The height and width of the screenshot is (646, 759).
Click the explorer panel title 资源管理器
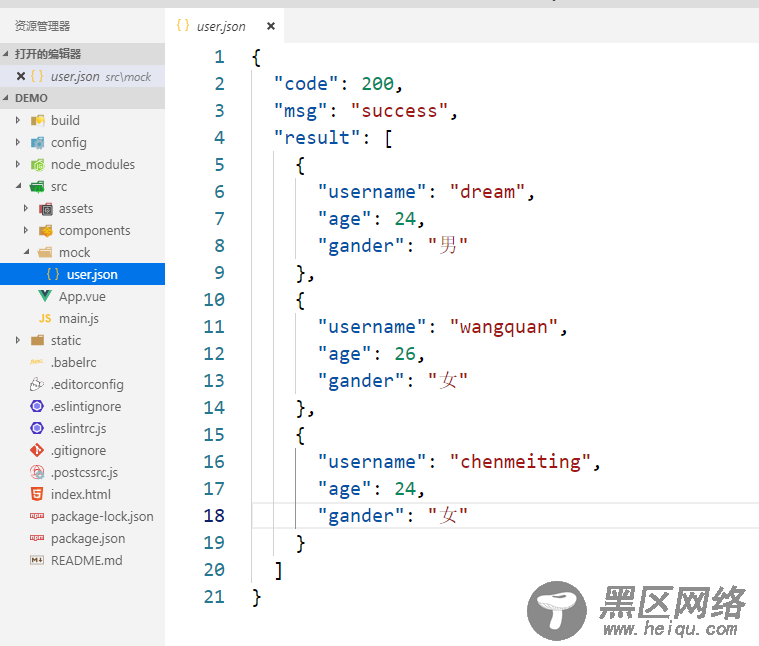[x=43, y=26]
